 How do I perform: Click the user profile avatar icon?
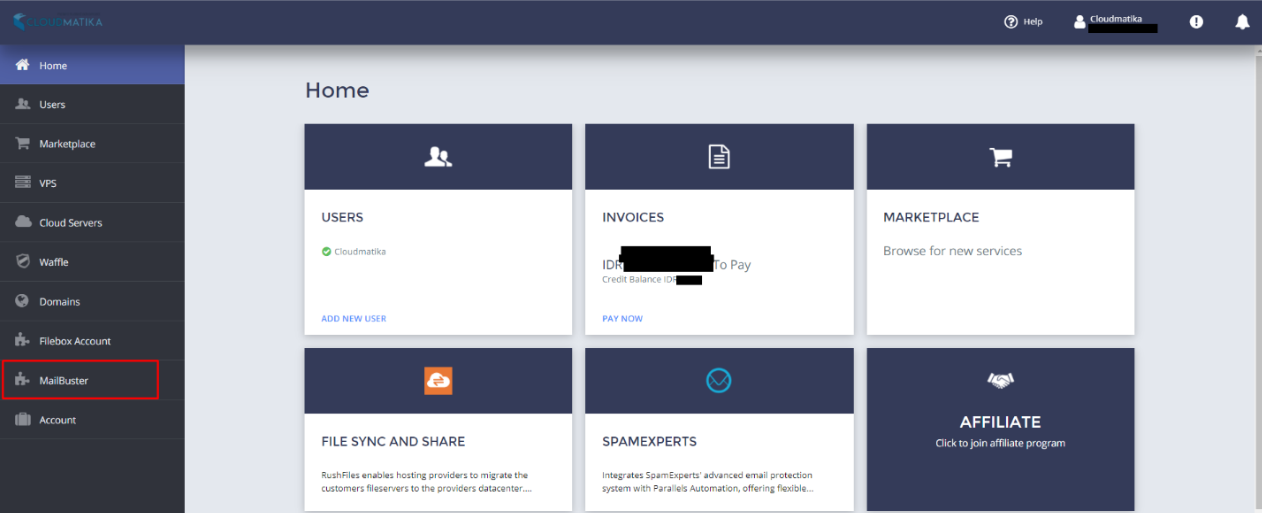click(1079, 22)
